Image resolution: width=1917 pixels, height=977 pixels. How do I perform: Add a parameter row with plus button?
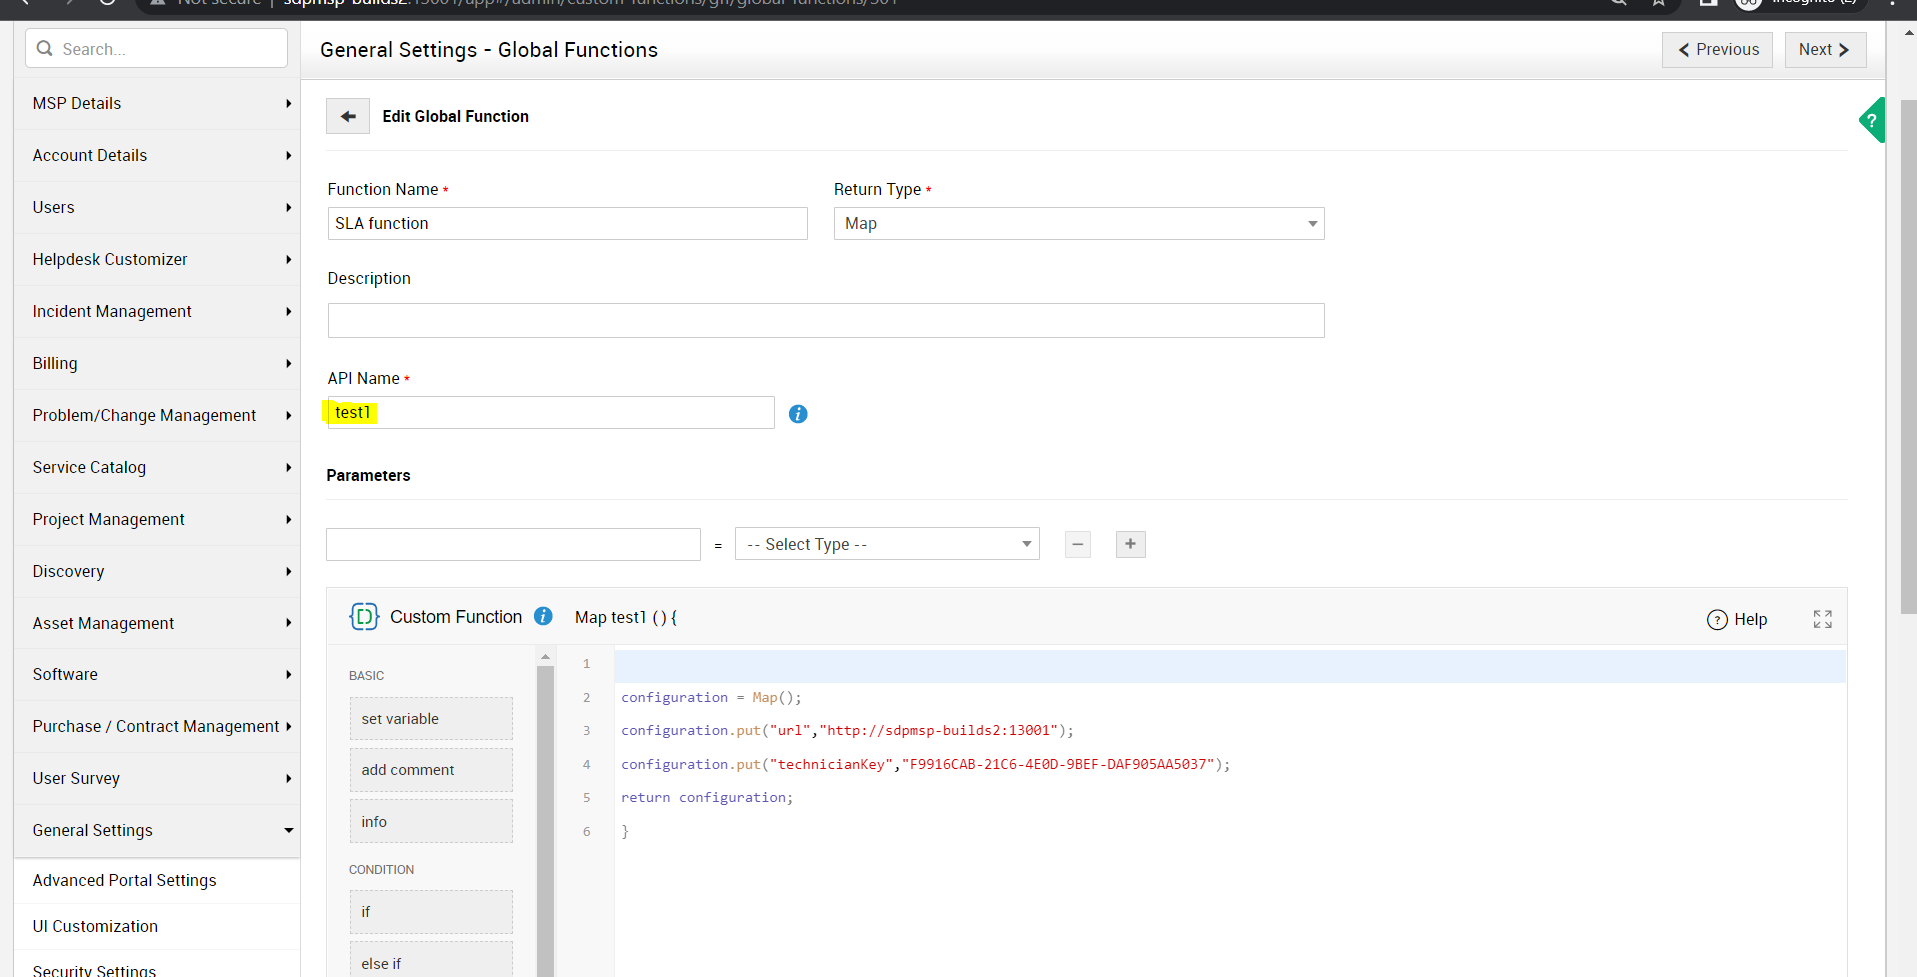click(1130, 544)
